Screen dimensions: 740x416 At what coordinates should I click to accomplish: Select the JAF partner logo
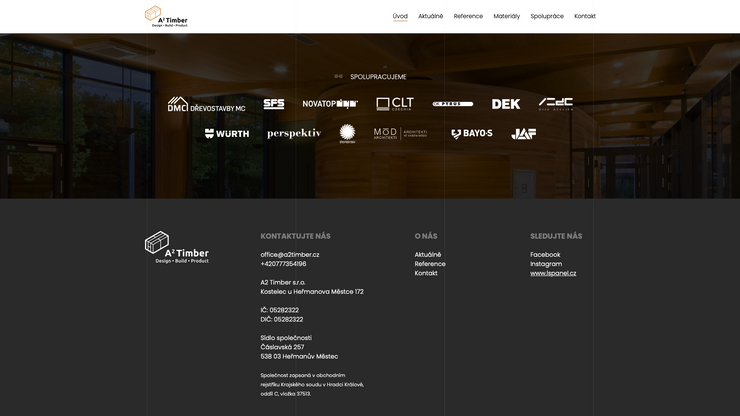coord(524,134)
